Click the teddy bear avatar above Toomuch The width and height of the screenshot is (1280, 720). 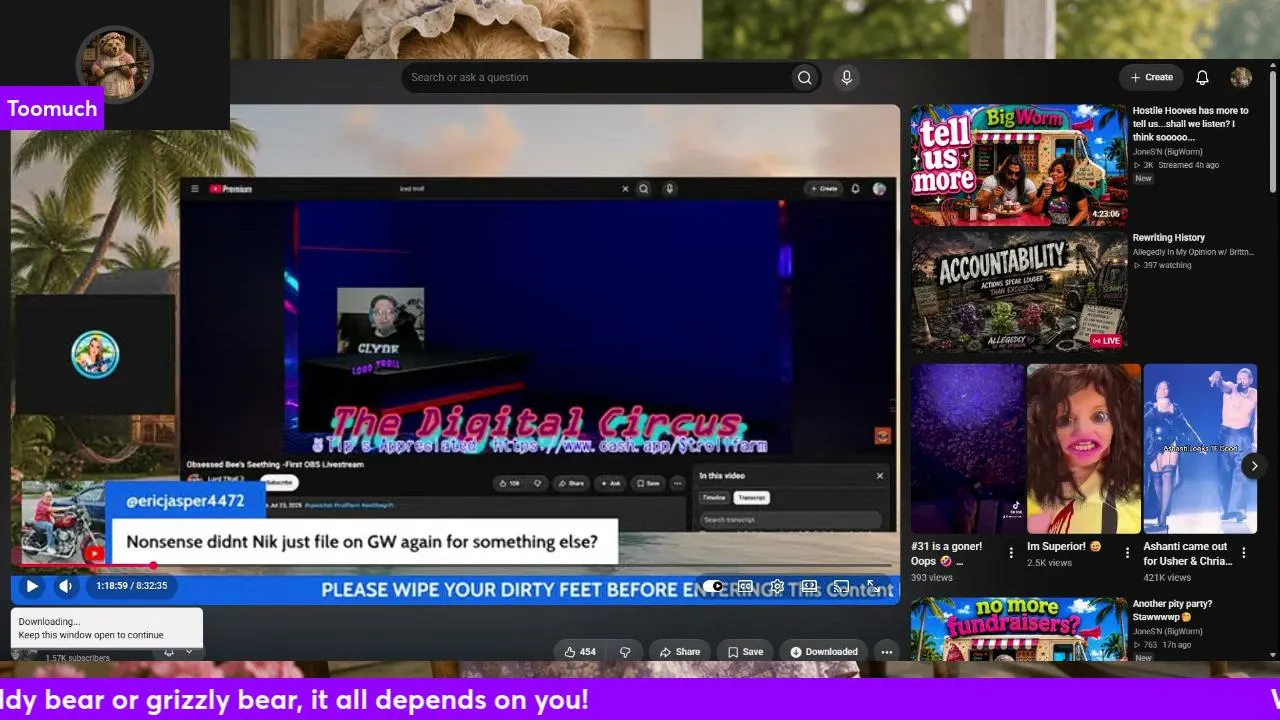[x=115, y=64]
